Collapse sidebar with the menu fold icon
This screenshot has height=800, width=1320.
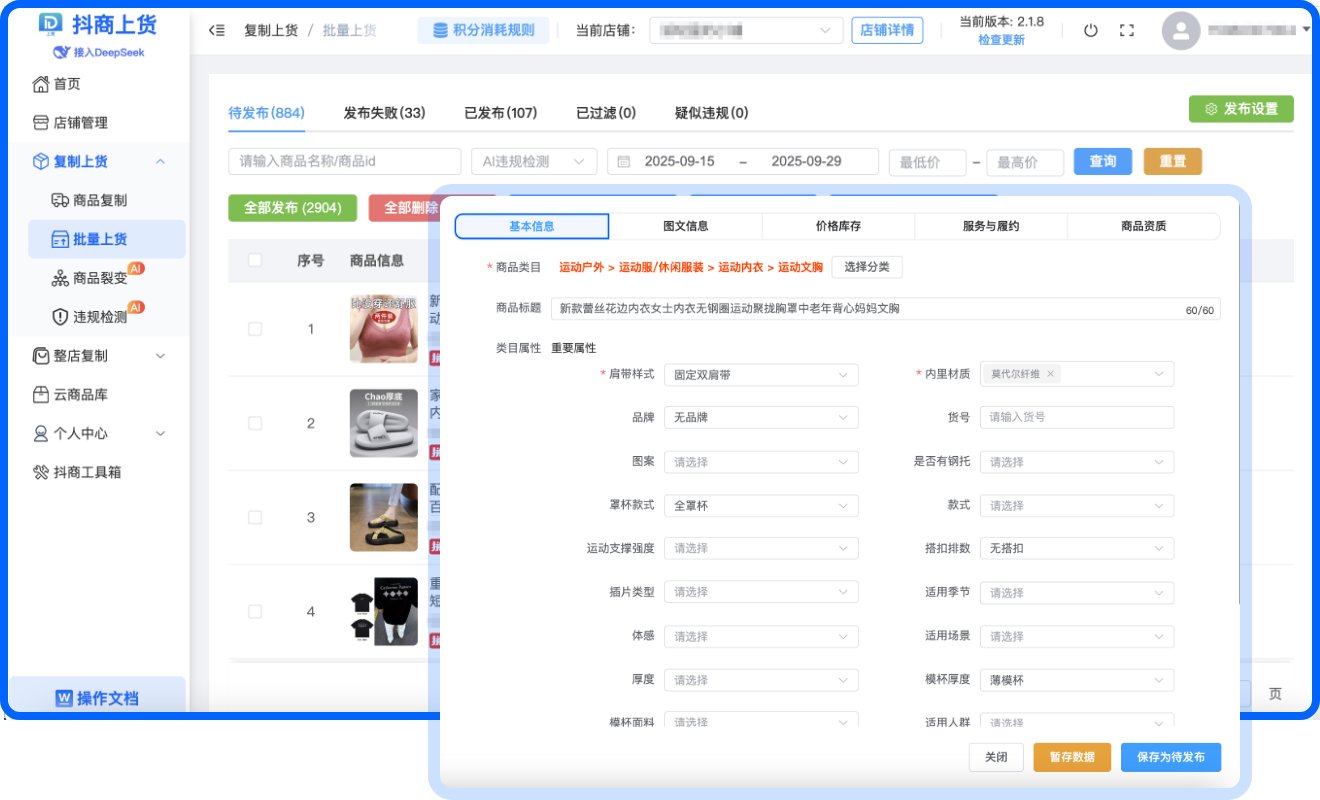click(x=216, y=30)
